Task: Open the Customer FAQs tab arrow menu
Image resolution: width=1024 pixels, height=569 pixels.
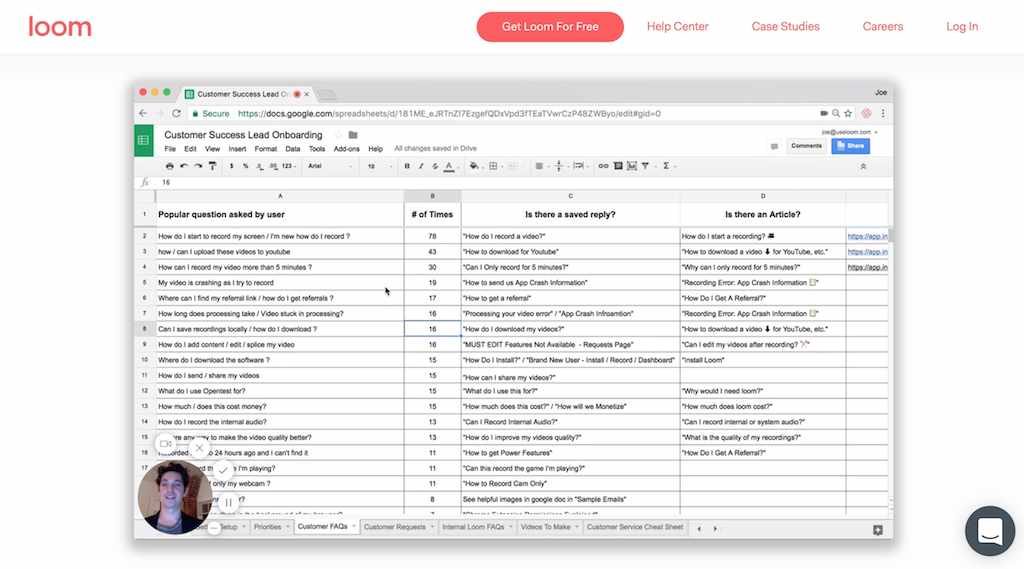Action: click(354, 527)
